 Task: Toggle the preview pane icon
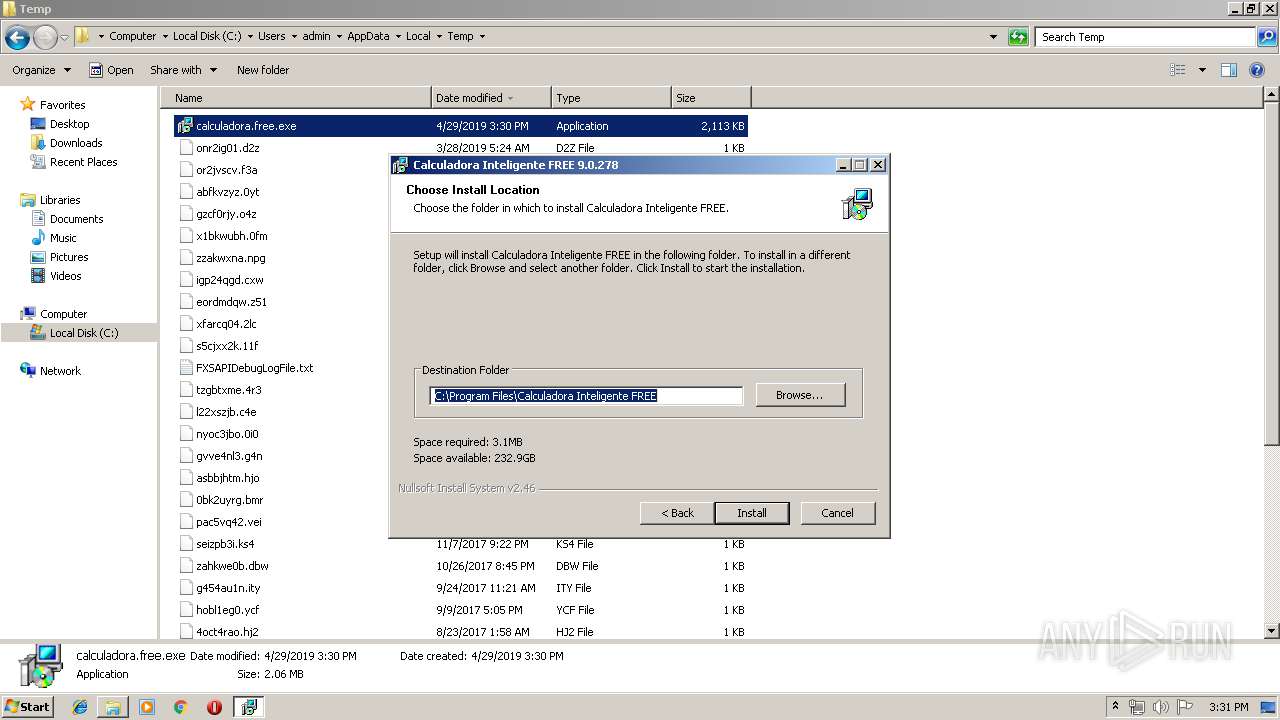click(1229, 70)
